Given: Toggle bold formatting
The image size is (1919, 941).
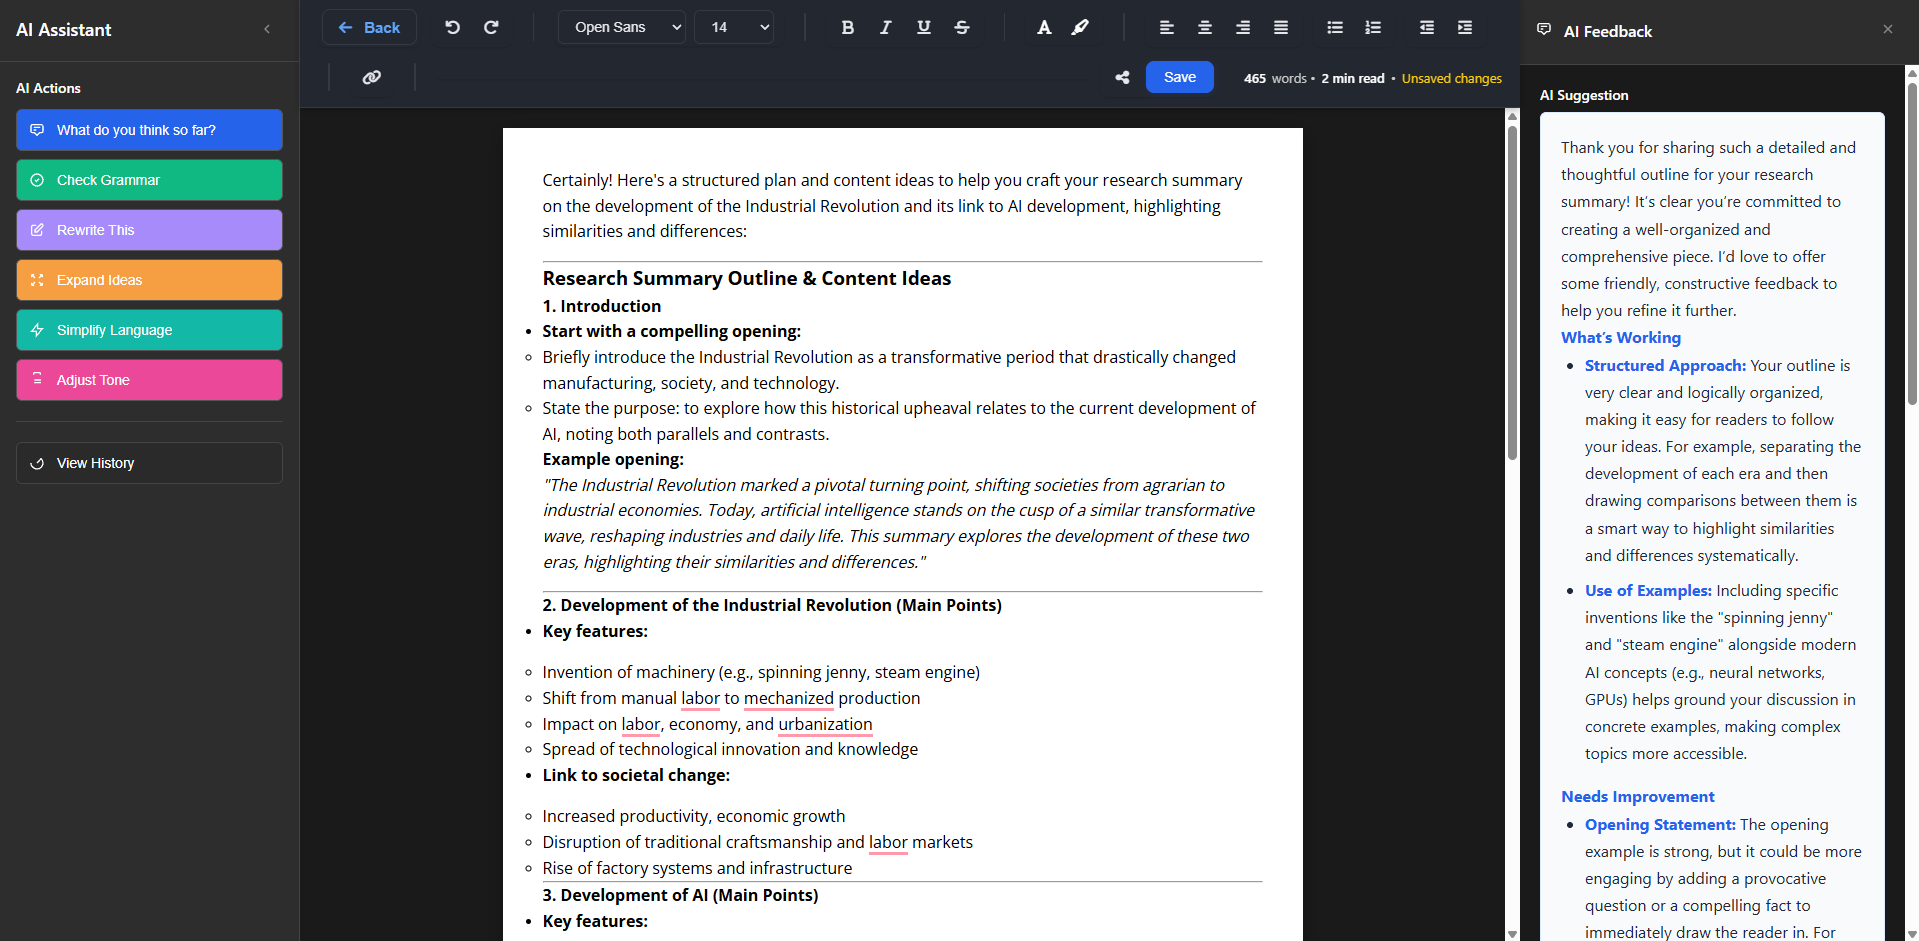Looking at the screenshot, I should click(846, 27).
